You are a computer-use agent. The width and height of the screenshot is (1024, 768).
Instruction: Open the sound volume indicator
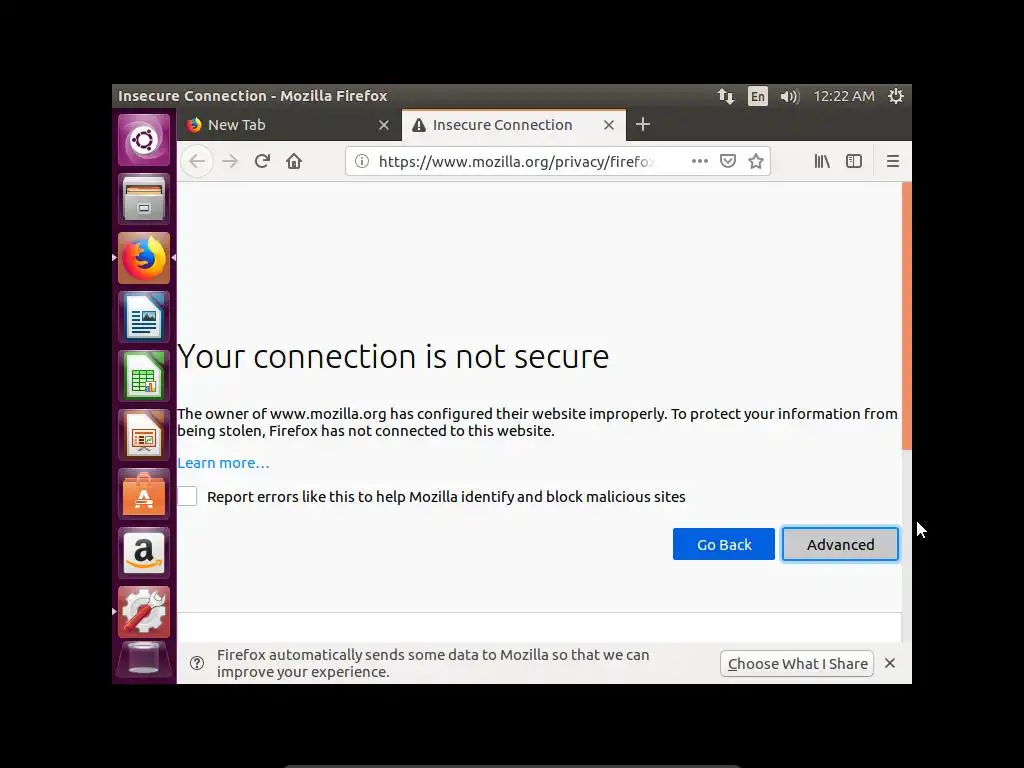pos(790,96)
